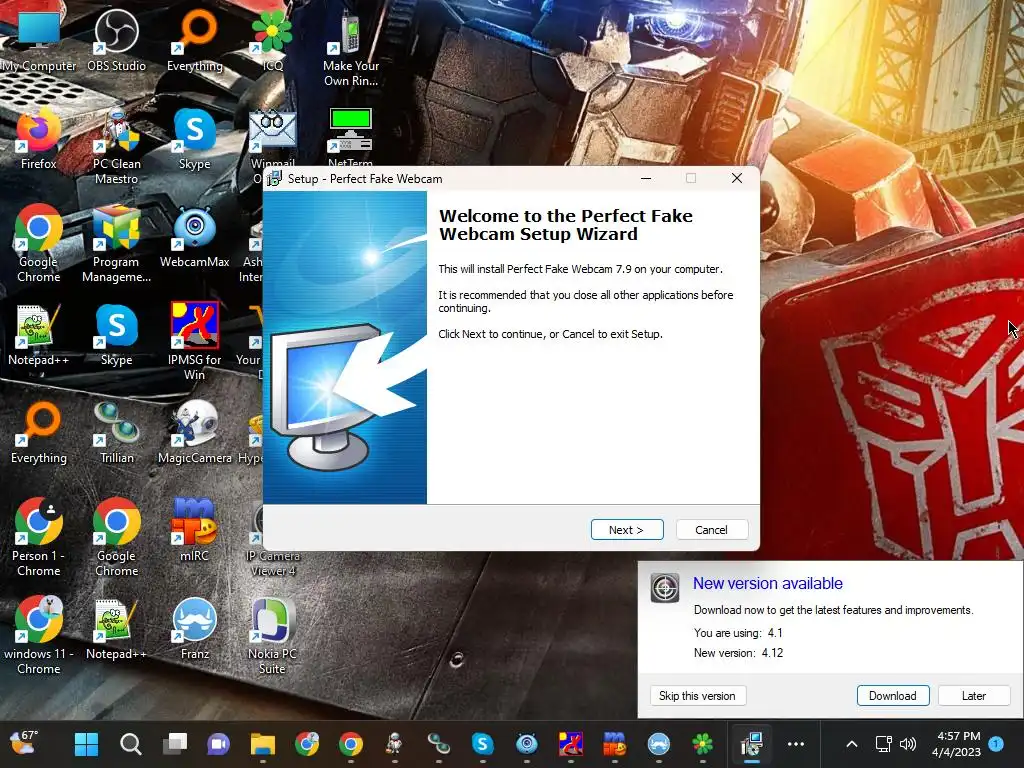Viewport: 1024px width, 768px height.
Task: Select the Nokia PC Suite desktop shortcut
Action: tap(272, 635)
